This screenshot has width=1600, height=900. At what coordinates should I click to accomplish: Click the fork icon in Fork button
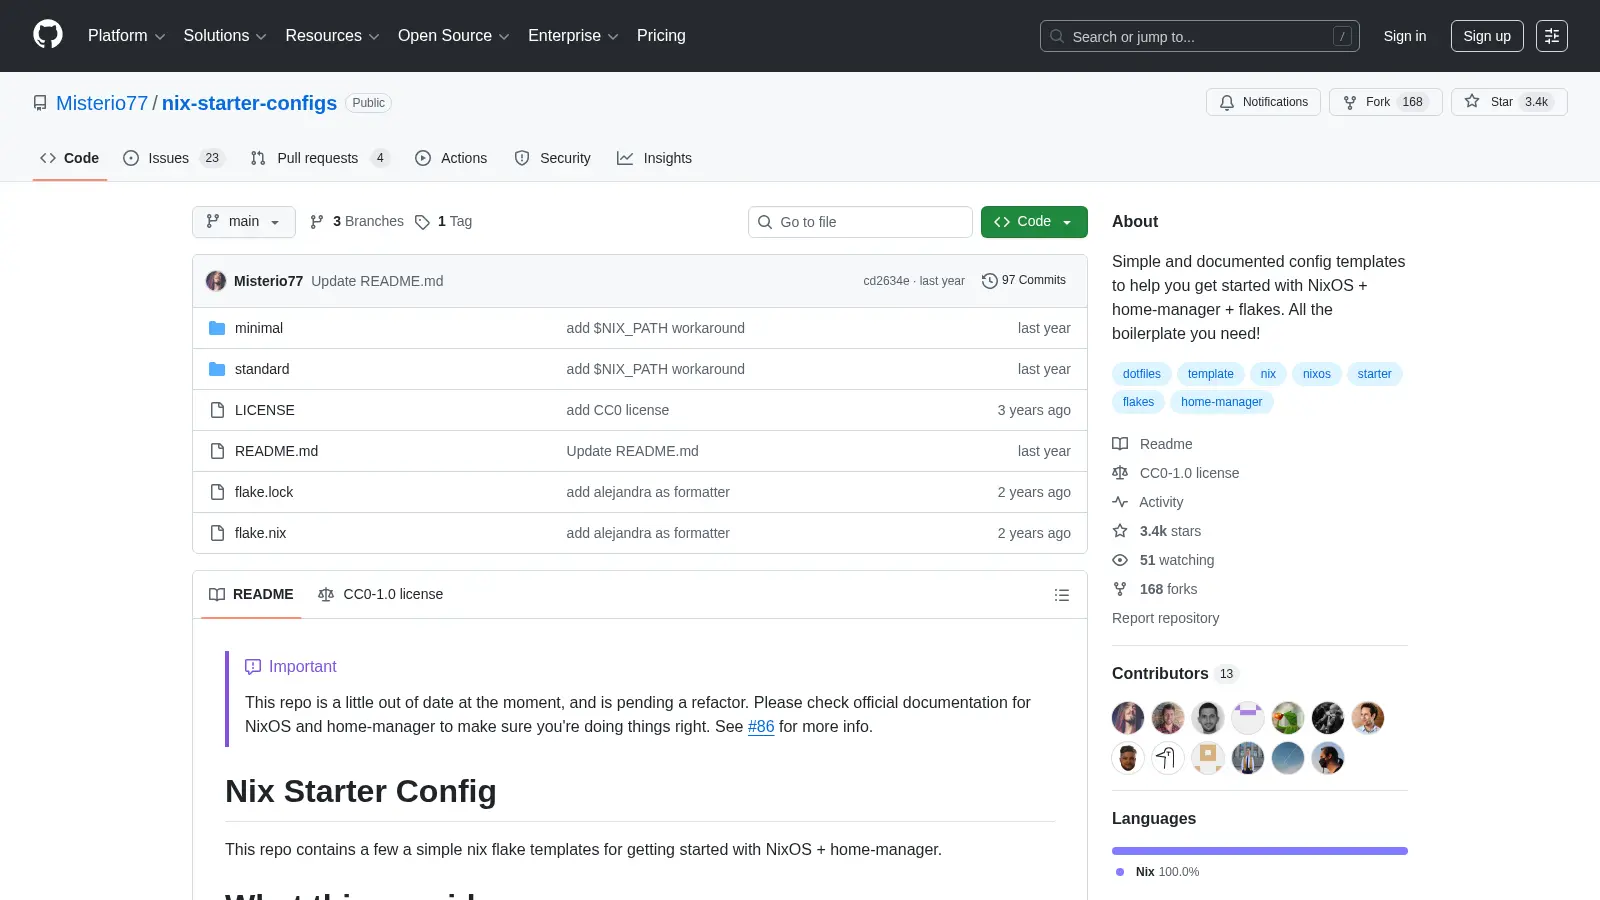pyautogui.click(x=1350, y=102)
